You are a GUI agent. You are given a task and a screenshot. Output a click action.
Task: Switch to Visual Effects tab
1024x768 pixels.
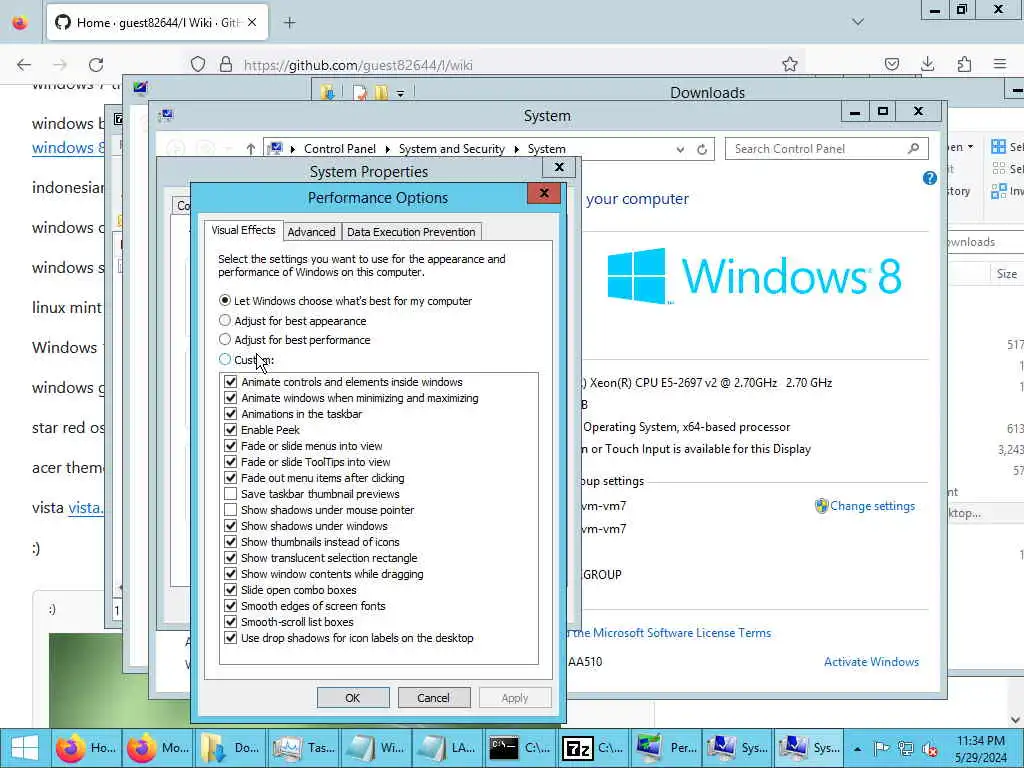point(244,230)
